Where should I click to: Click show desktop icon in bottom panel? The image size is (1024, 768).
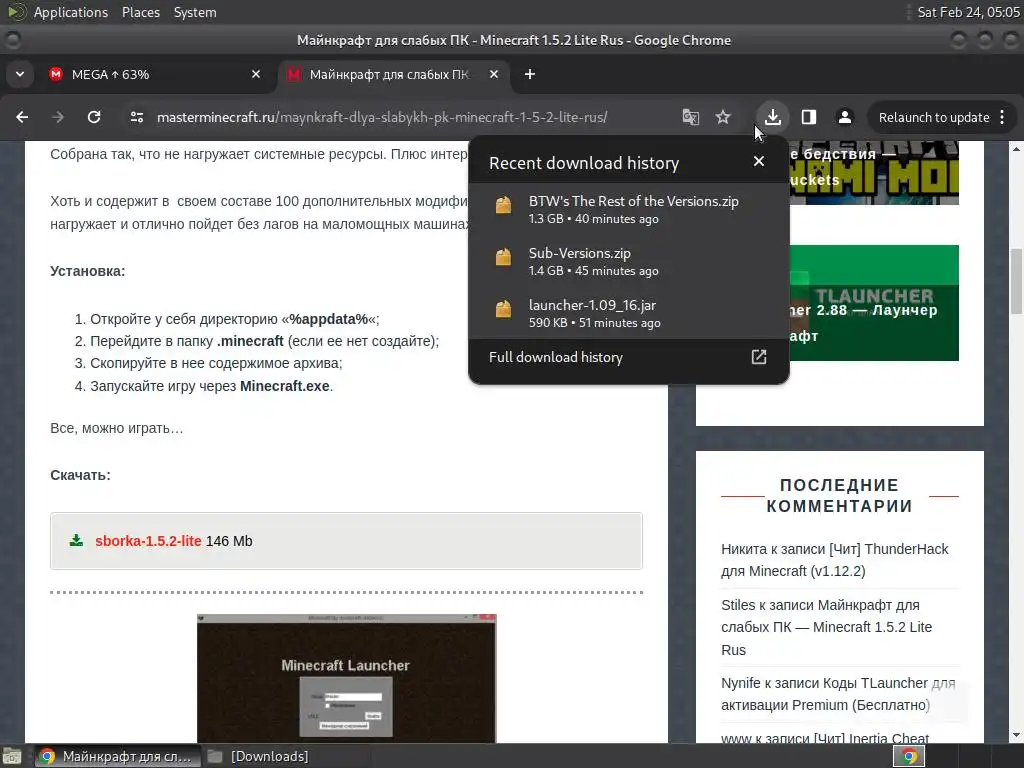pos(12,756)
